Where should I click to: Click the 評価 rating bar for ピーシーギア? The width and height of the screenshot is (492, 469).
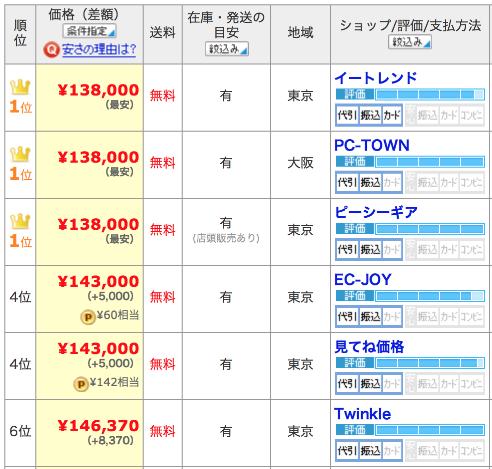pyautogui.click(x=410, y=229)
